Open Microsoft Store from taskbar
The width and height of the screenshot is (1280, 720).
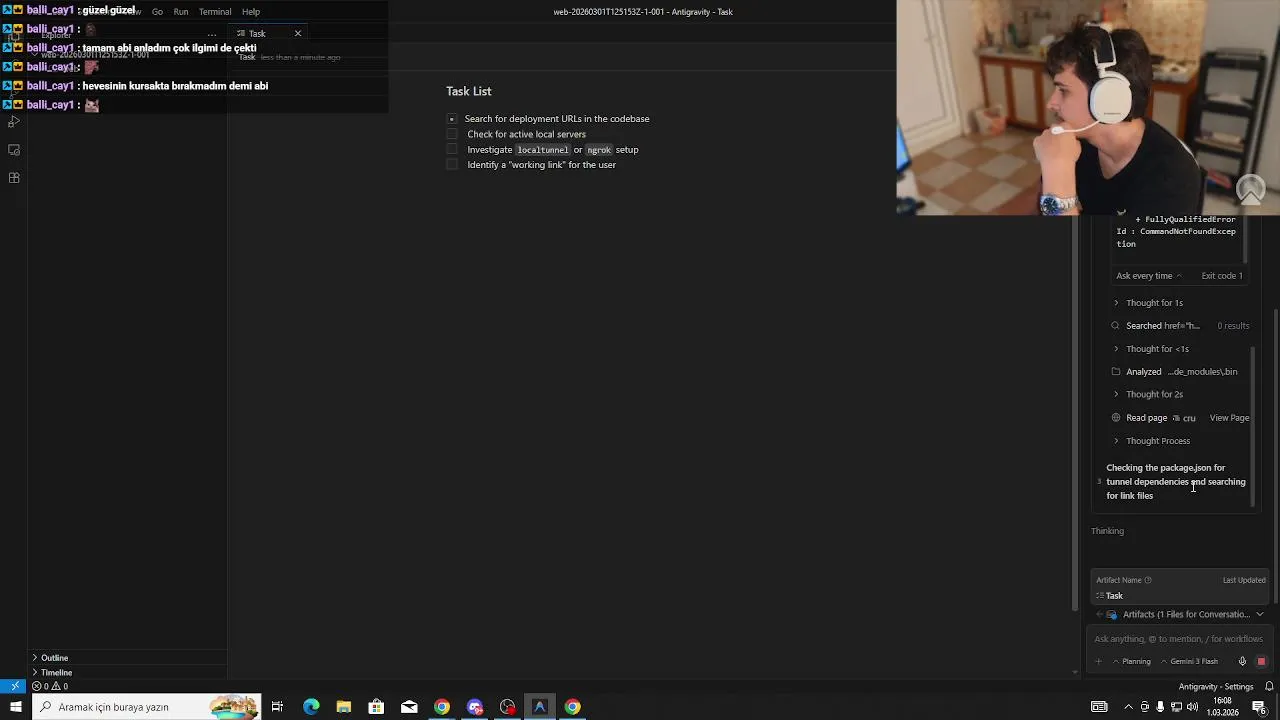click(376, 707)
